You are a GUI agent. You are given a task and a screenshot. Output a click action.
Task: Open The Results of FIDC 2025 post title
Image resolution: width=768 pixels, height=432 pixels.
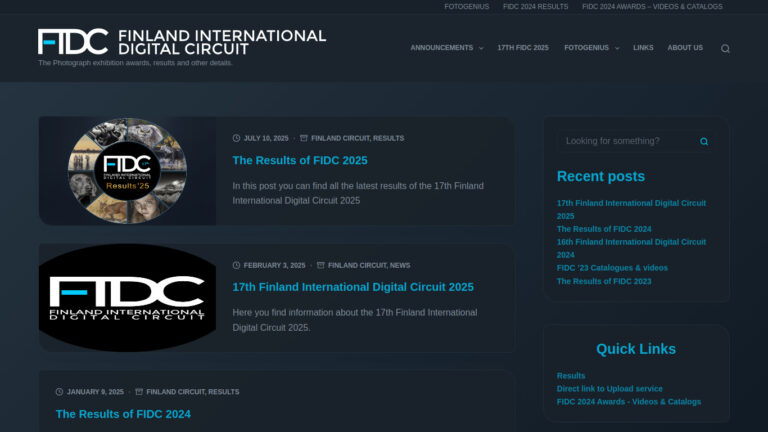300,160
